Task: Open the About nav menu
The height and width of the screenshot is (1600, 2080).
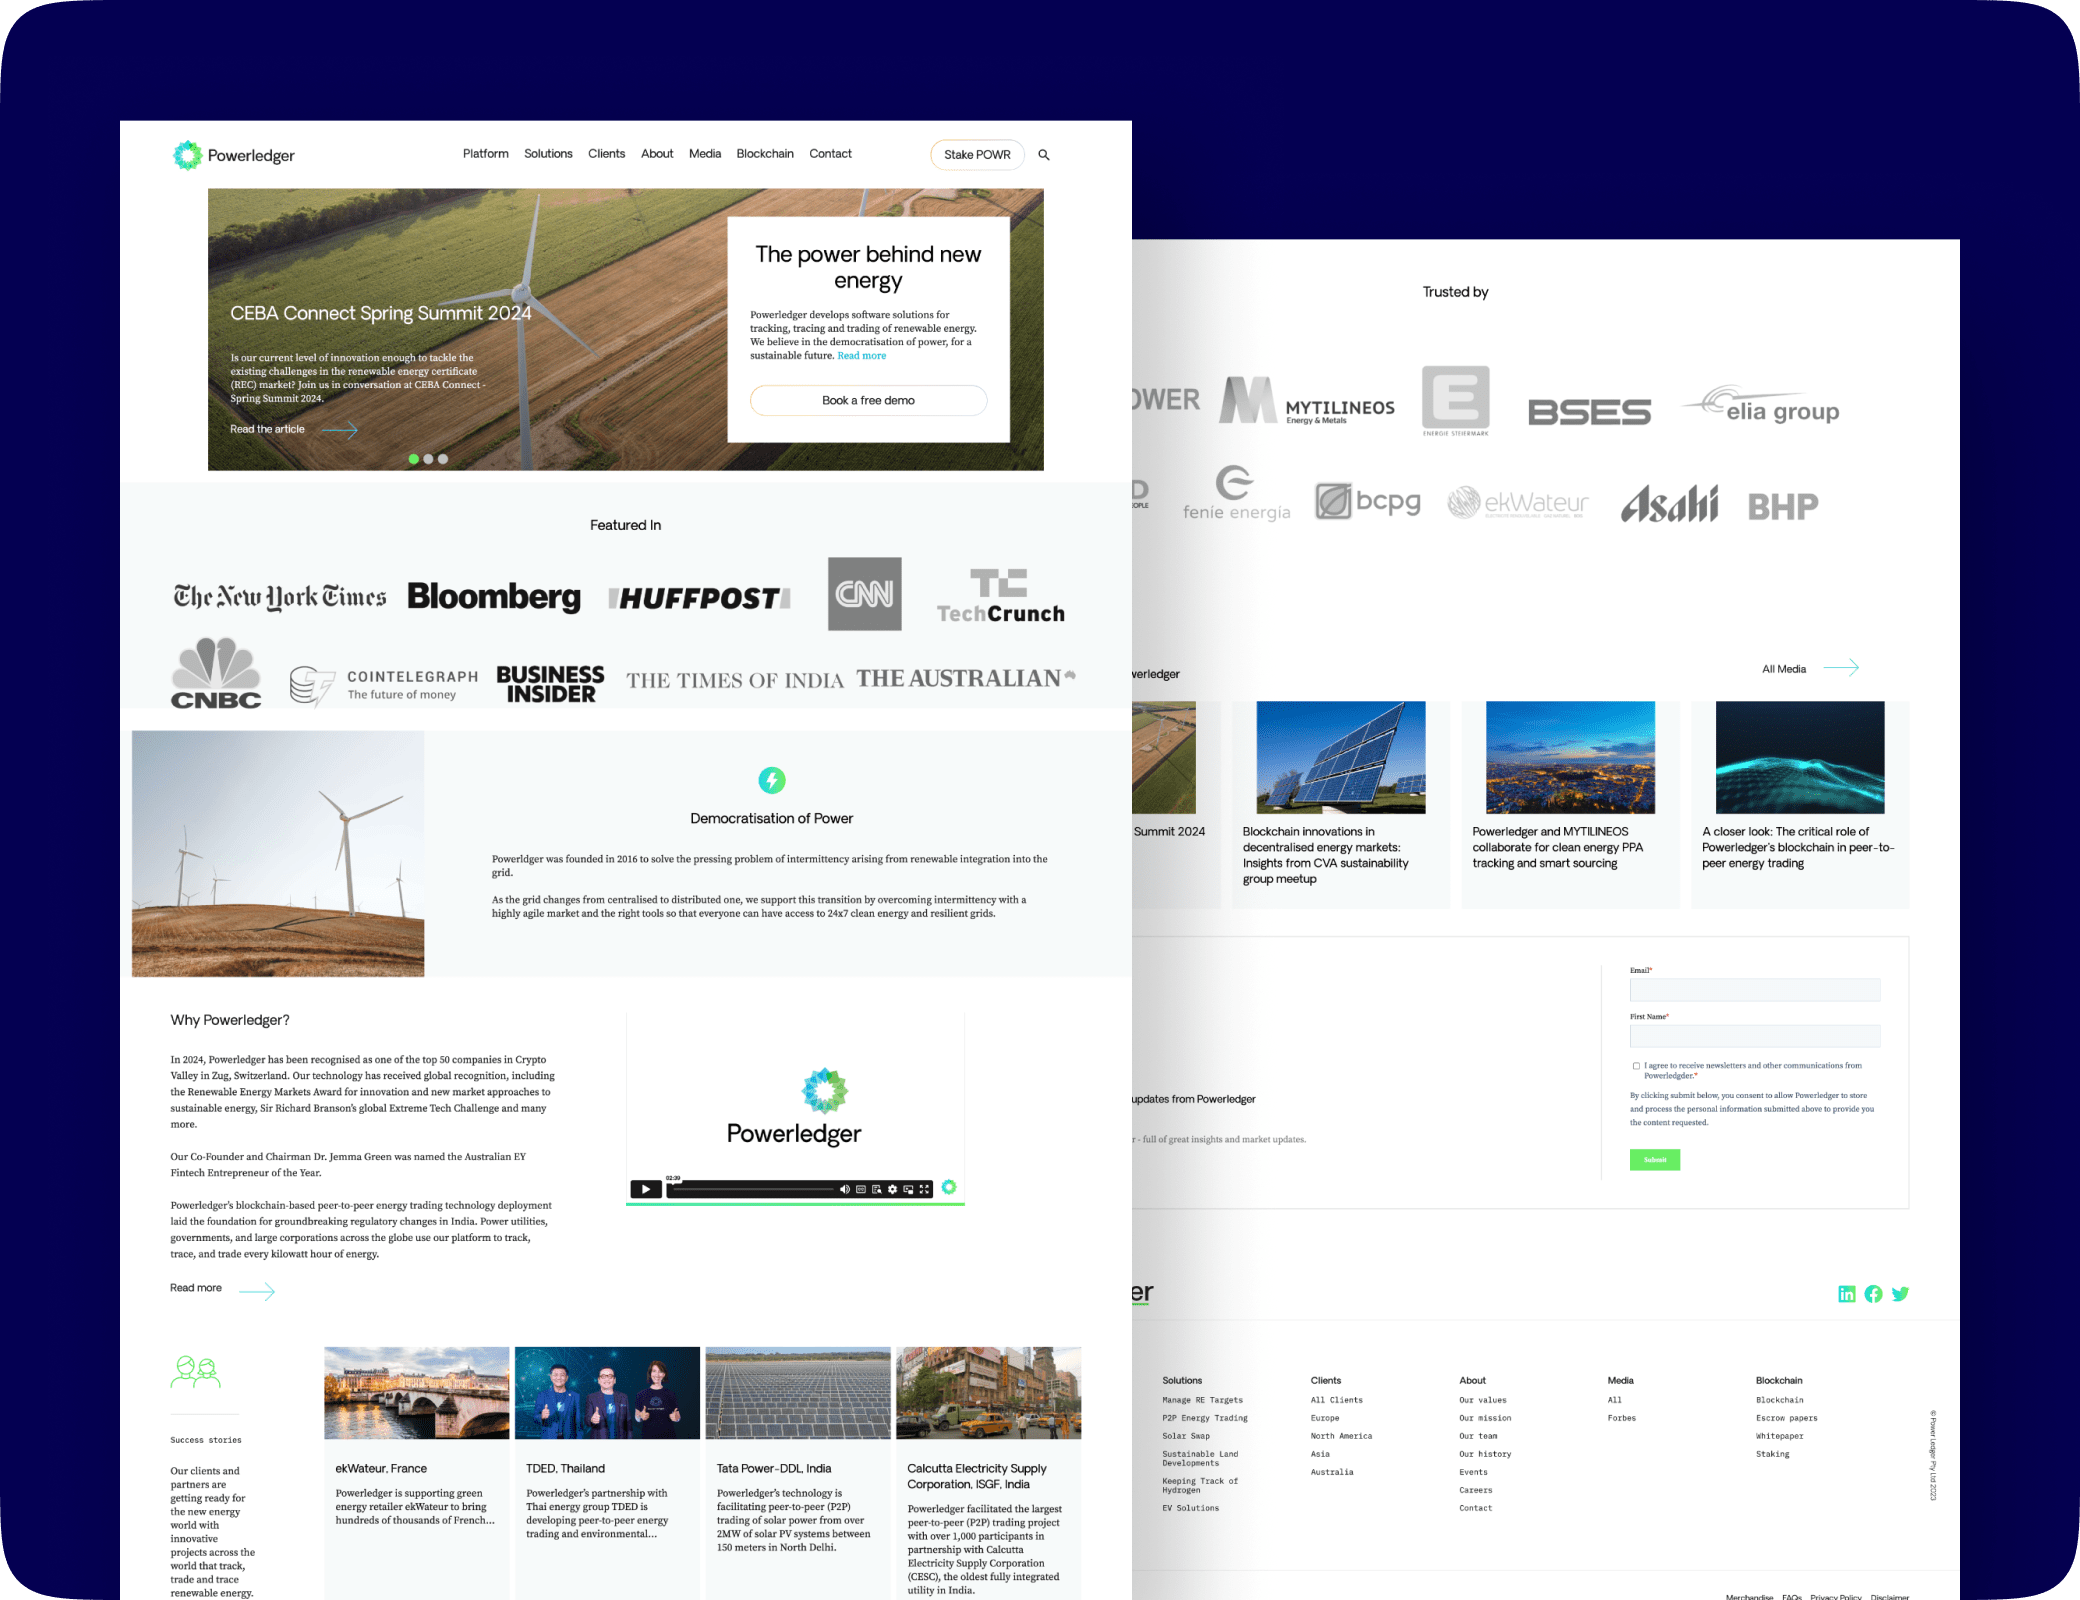Action: (657, 154)
